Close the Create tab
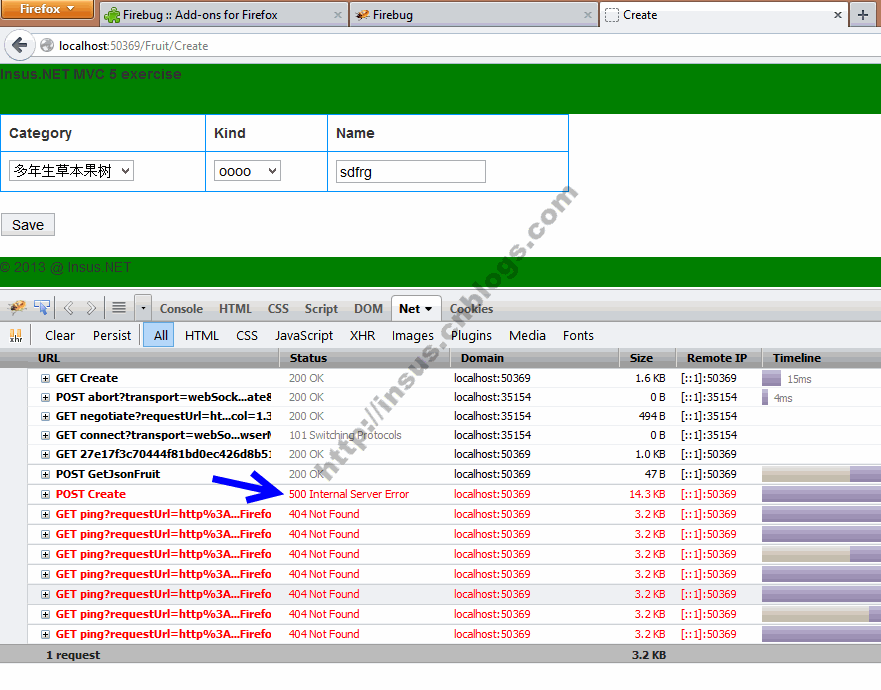This screenshot has height=690, width=881. (838, 15)
